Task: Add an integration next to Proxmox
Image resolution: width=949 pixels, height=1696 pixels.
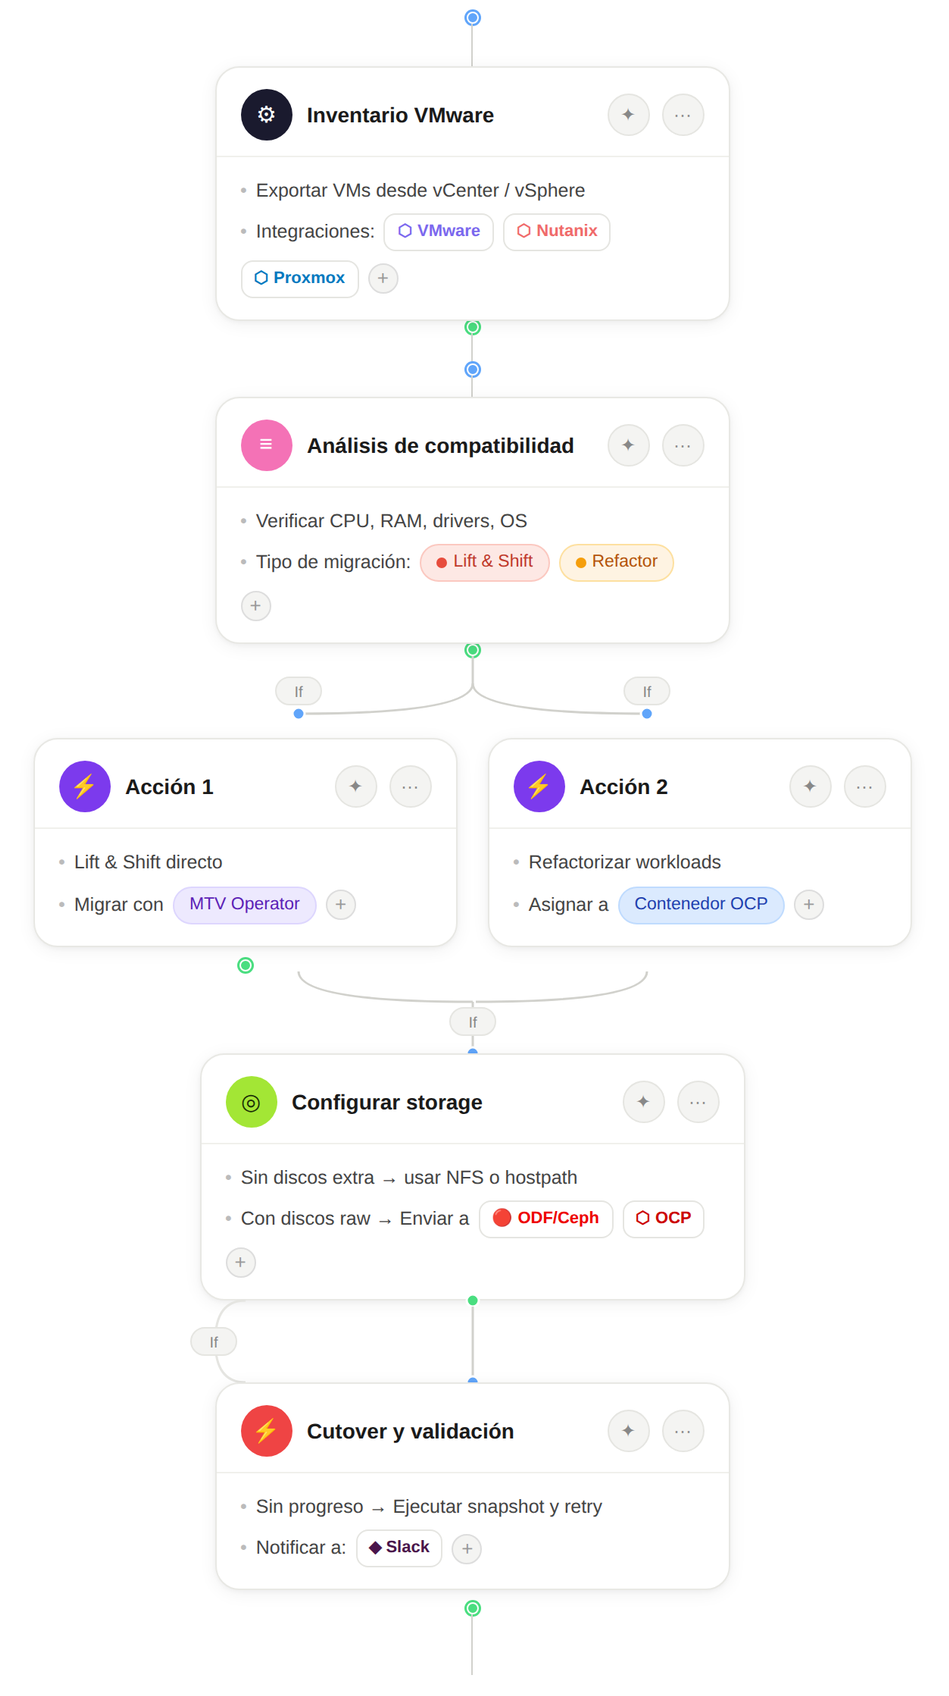Action: 383,278
